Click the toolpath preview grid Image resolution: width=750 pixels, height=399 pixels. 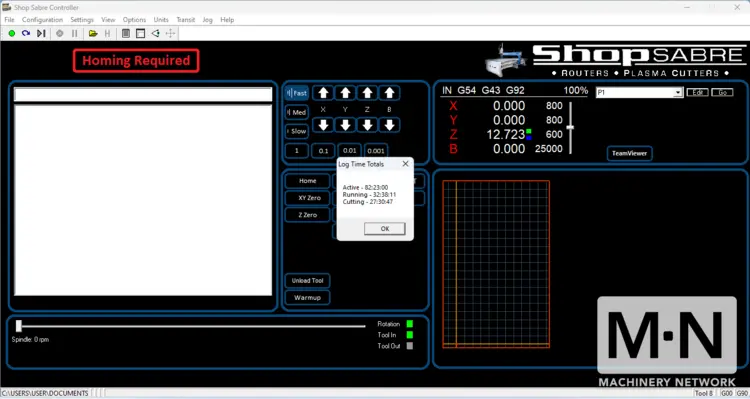[x=496, y=264]
